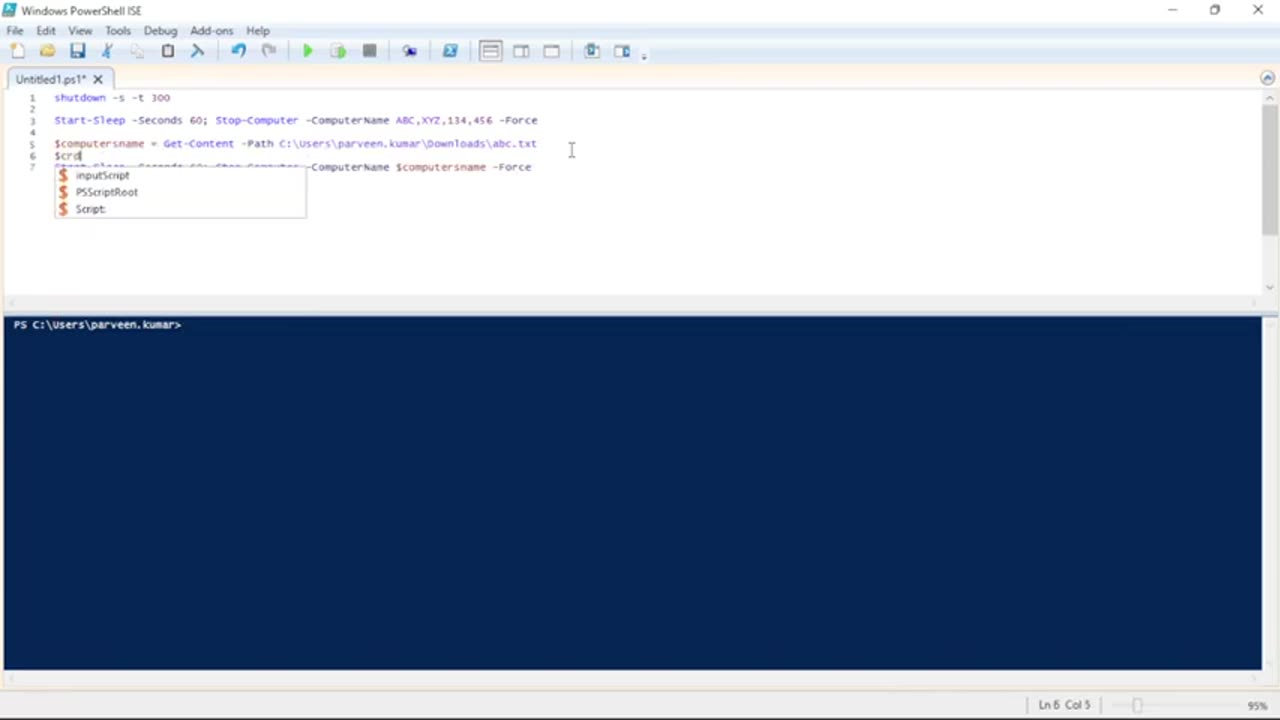Close the Windows PowerShell ISE window
The width and height of the screenshot is (1280, 720).
pyautogui.click(x=1258, y=10)
